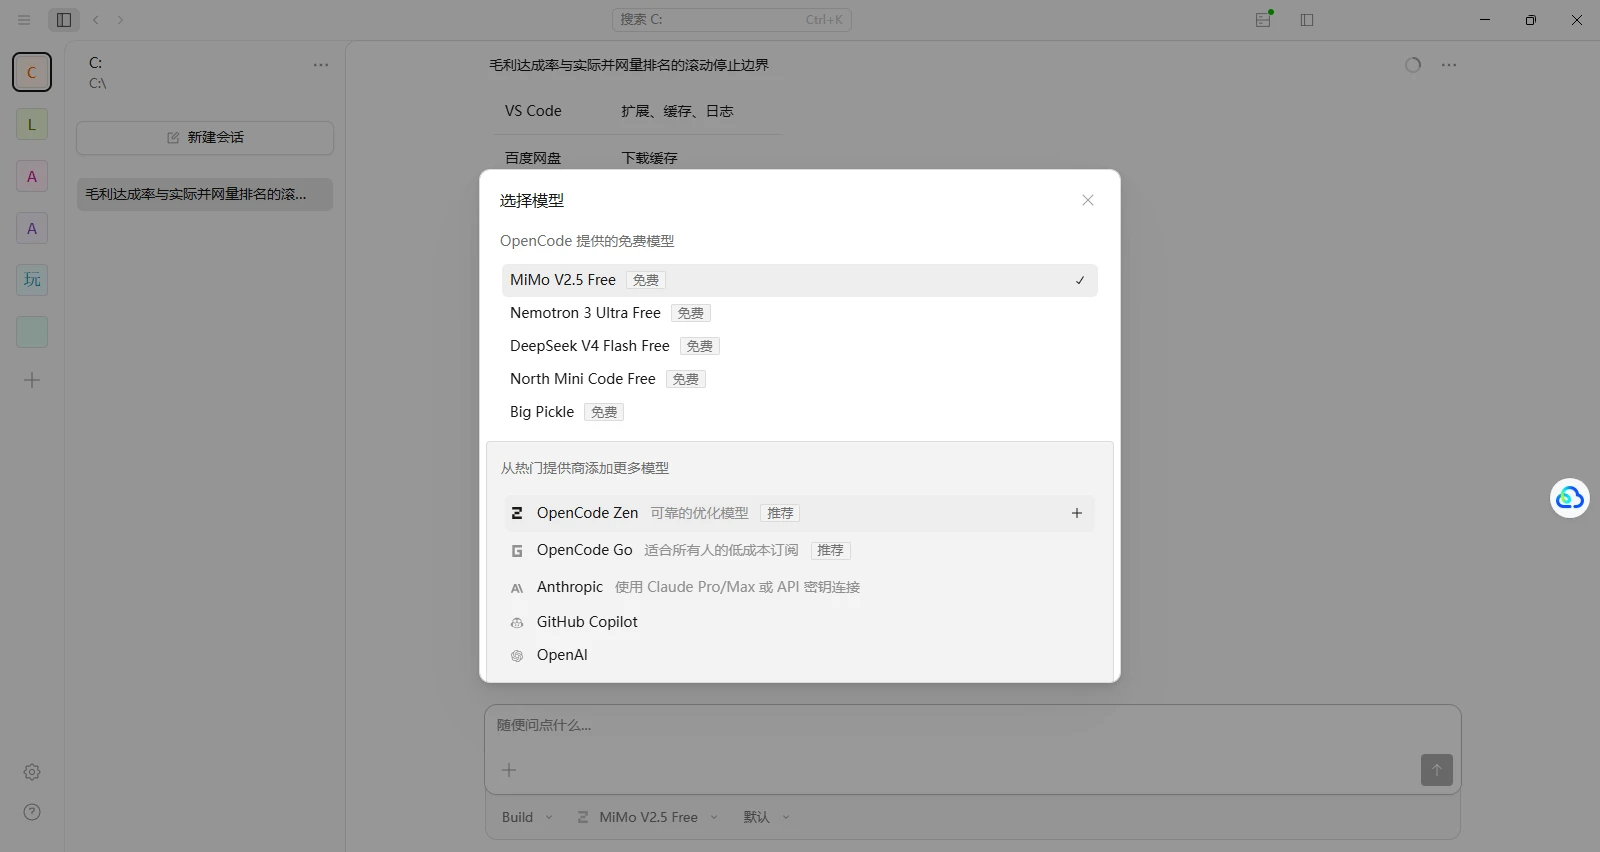Connect the OpenCode Go provider
The height and width of the screenshot is (852, 1600).
tap(800, 550)
